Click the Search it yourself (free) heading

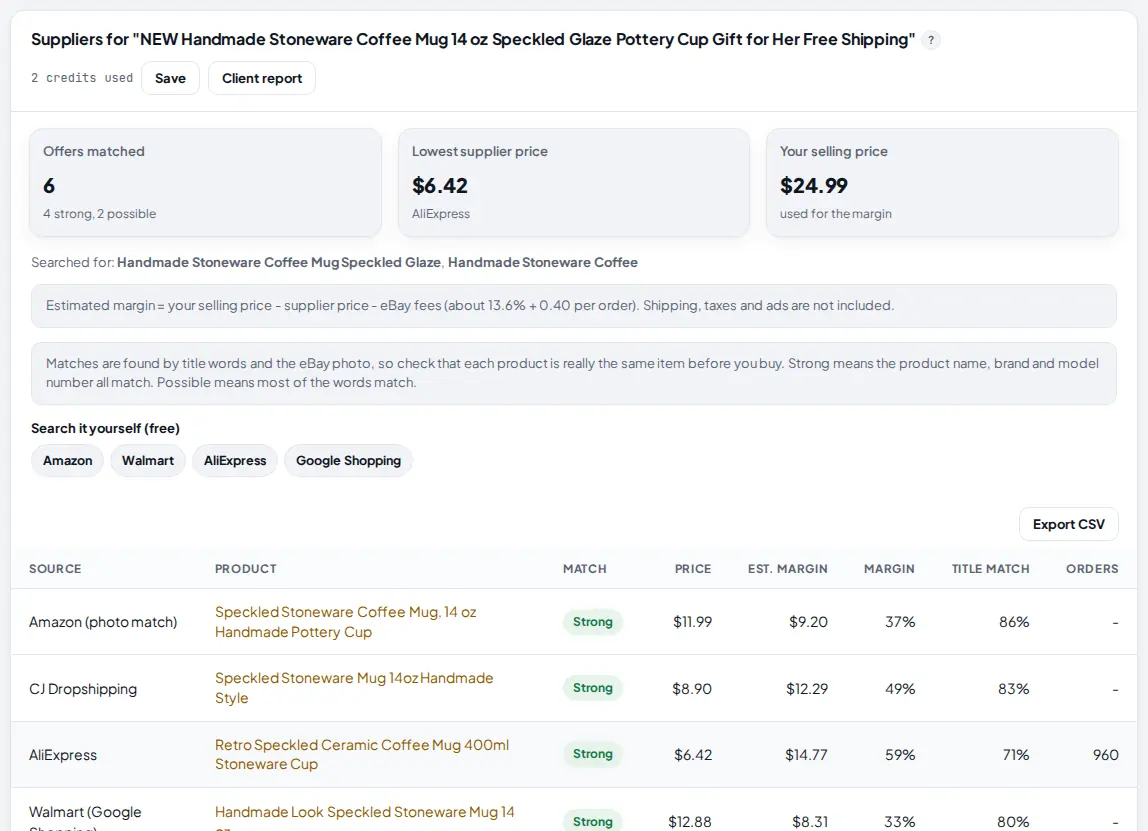pyautogui.click(x=105, y=428)
